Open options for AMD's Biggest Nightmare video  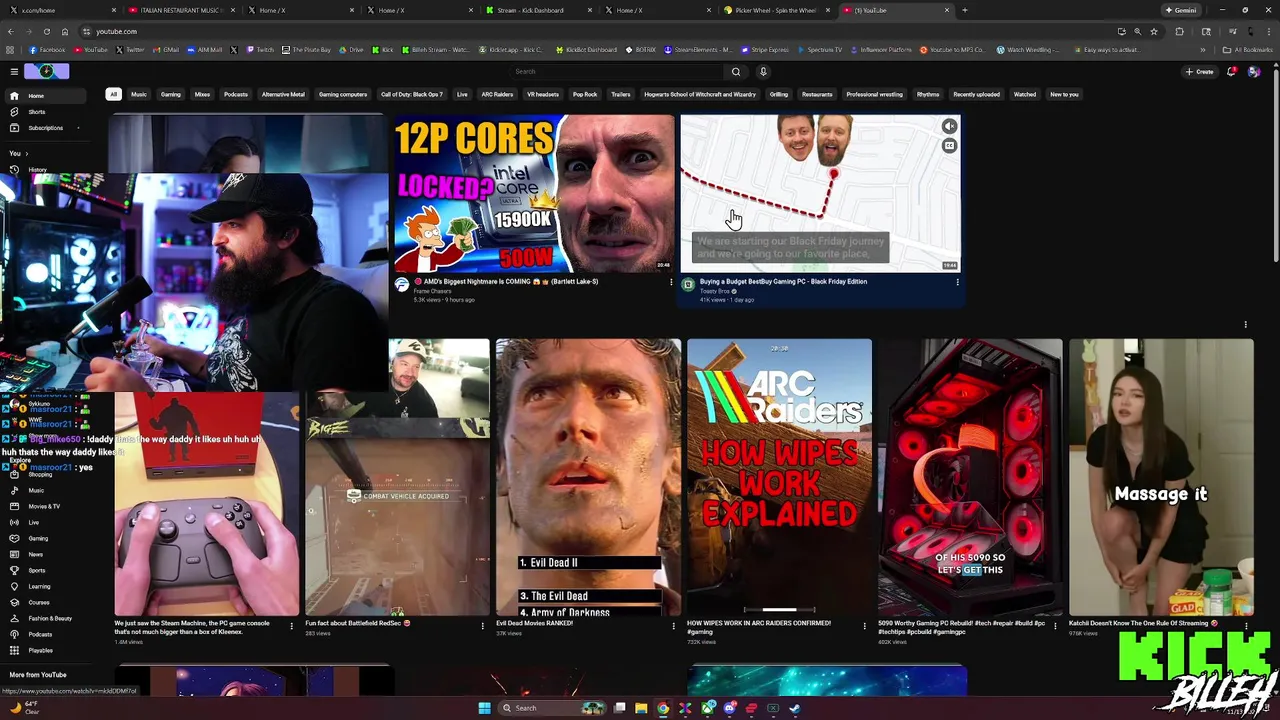click(x=671, y=283)
